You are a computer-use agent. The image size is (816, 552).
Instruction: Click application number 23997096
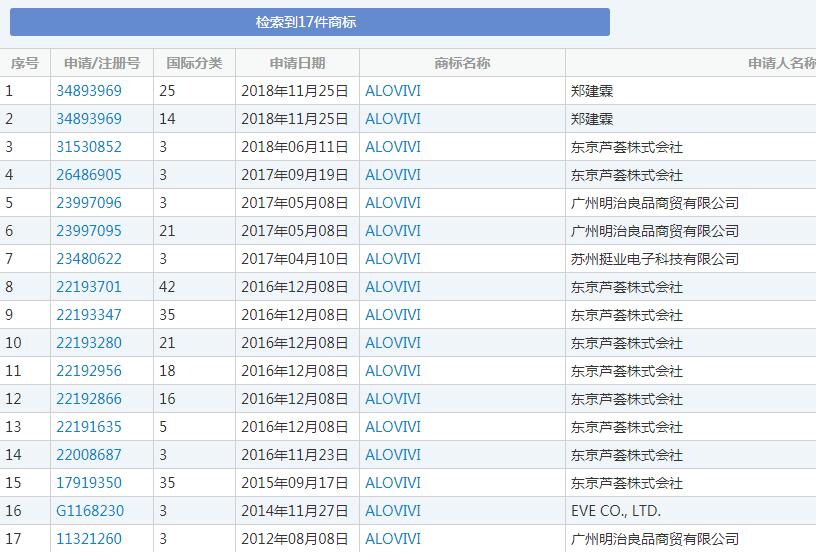point(89,203)
